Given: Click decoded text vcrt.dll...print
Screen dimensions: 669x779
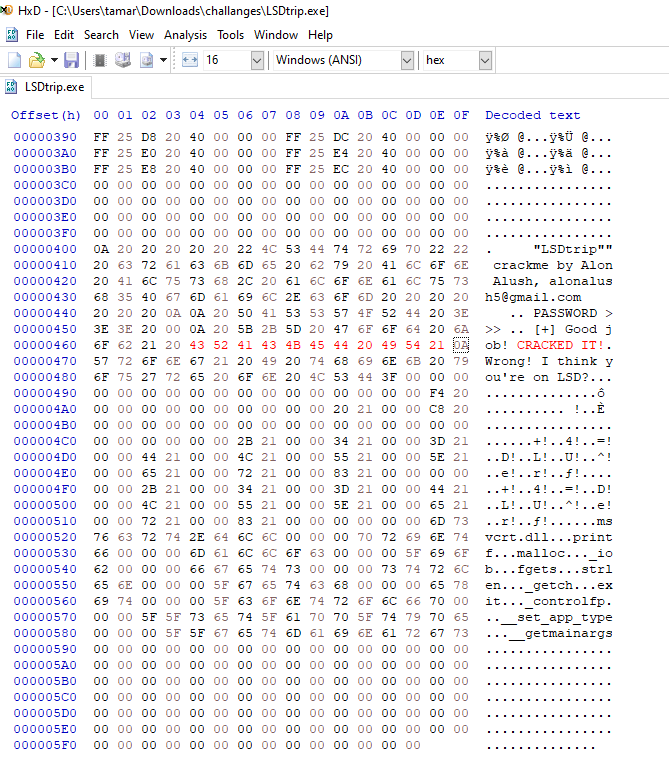Looking at the screenshot, I should click(549, 538).
